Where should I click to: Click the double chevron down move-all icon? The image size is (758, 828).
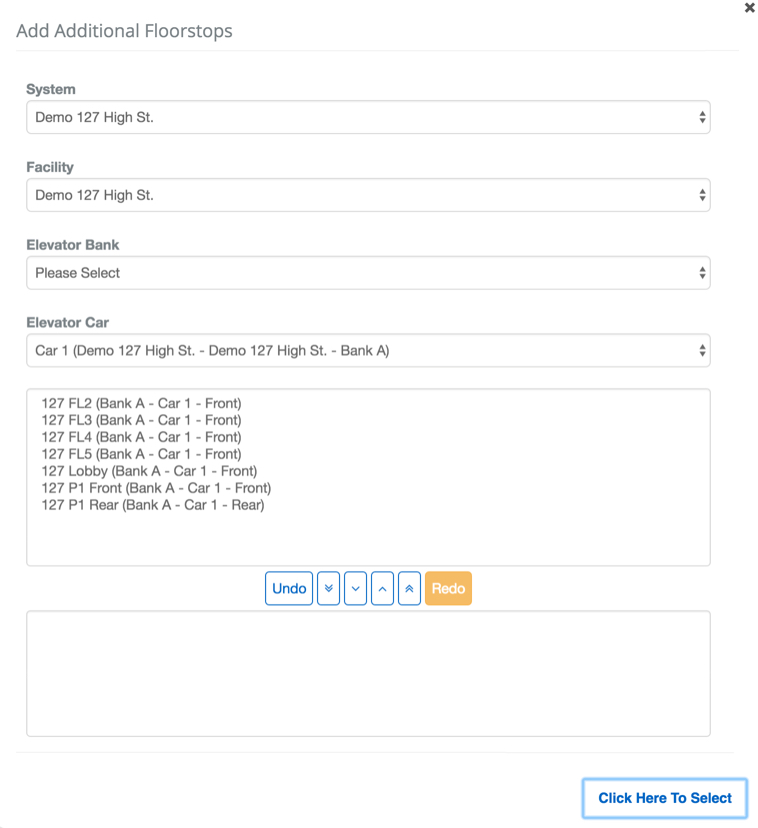328,589
